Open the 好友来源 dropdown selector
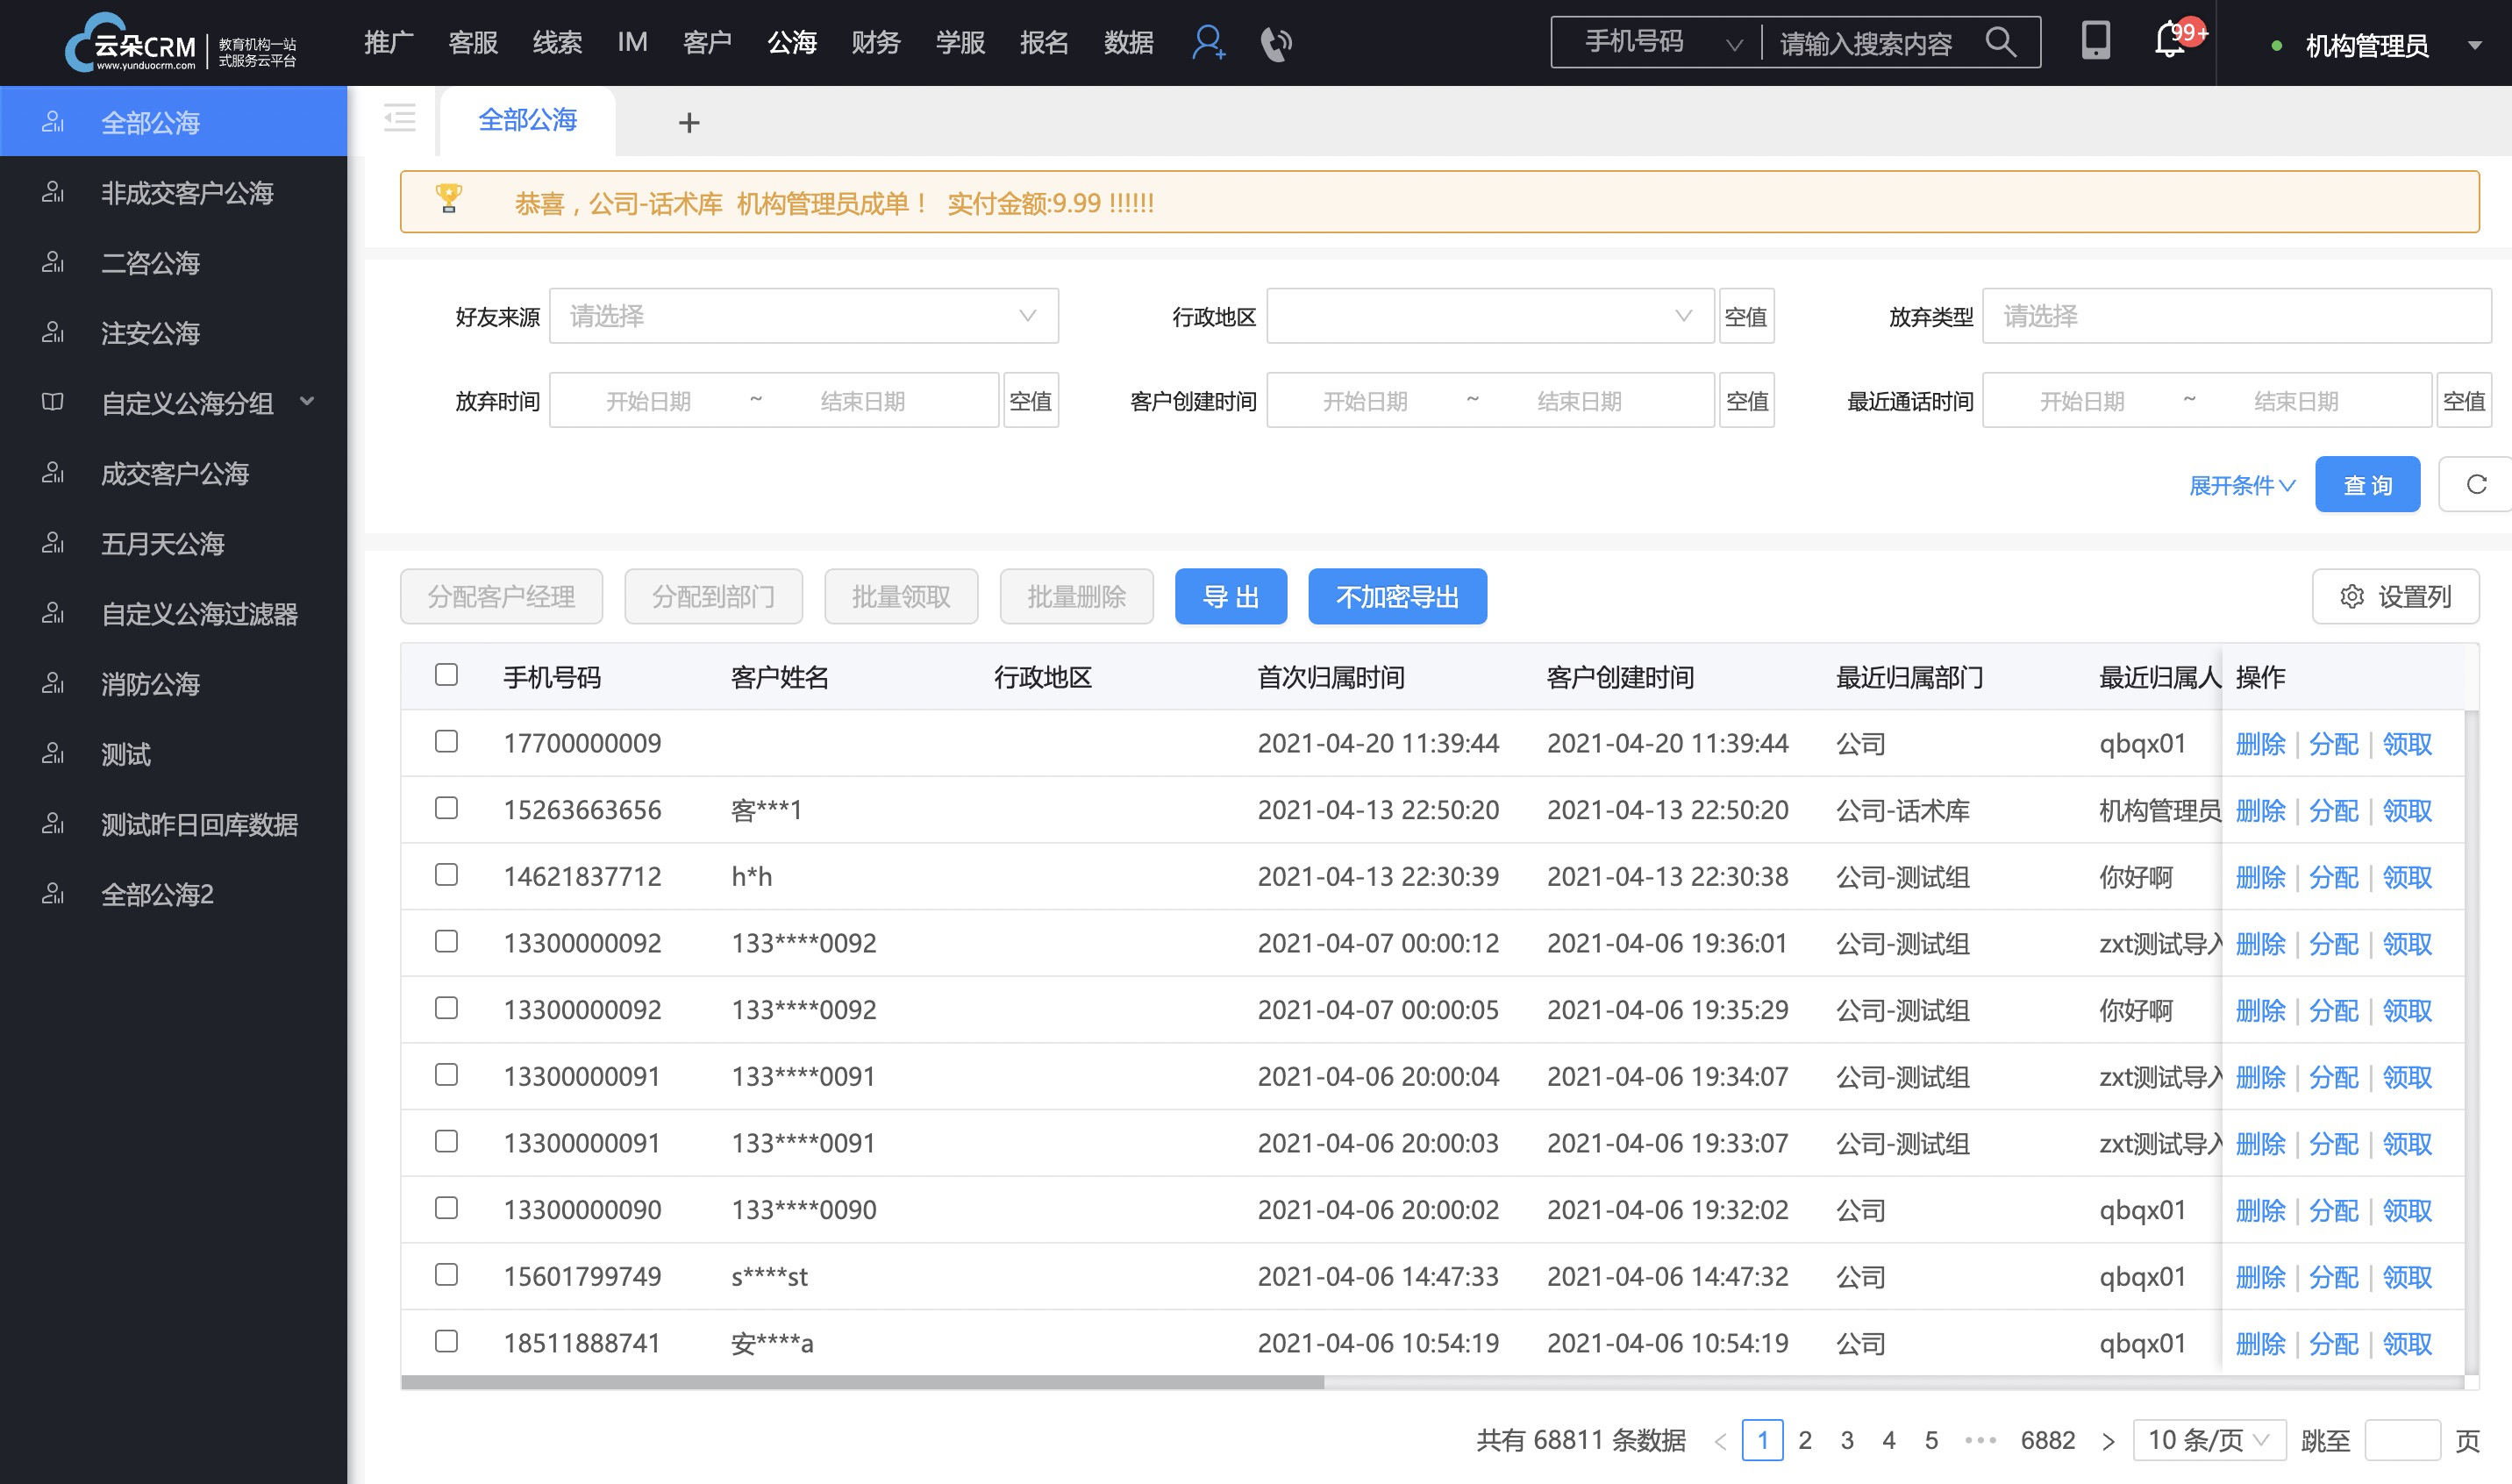 coord(802,318)
